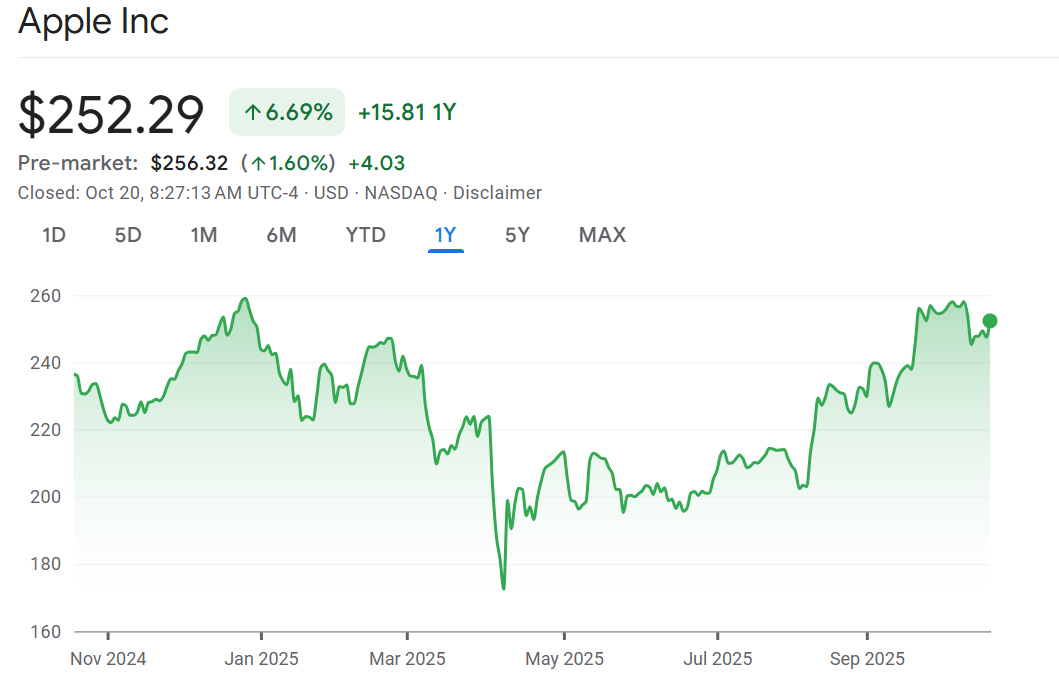Click the up arrow in 6.69% badge

(252, 113)
